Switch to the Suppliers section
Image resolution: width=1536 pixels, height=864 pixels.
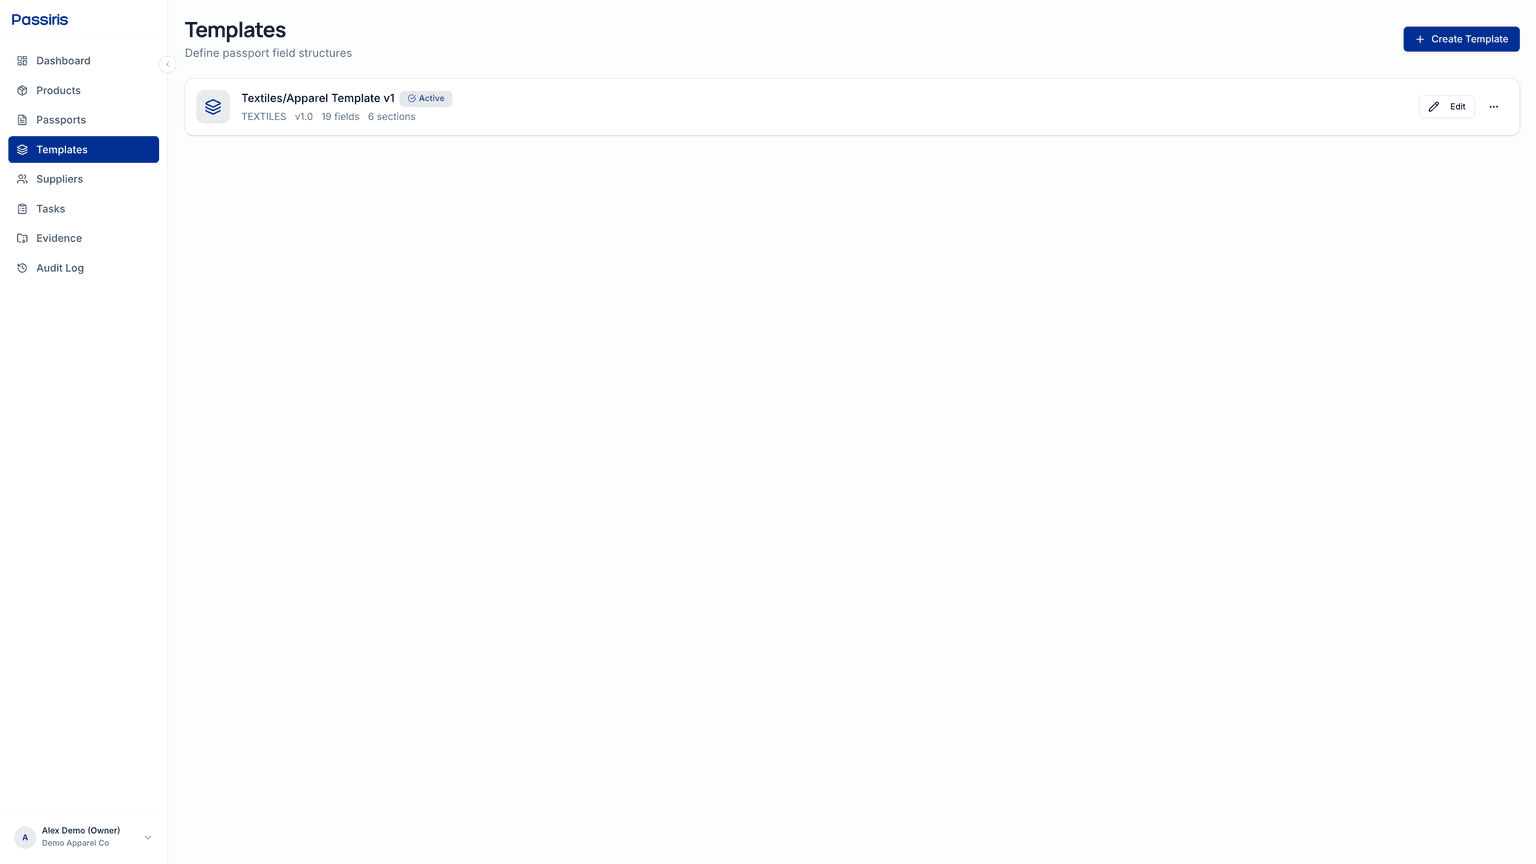click(x=59, y=179)
